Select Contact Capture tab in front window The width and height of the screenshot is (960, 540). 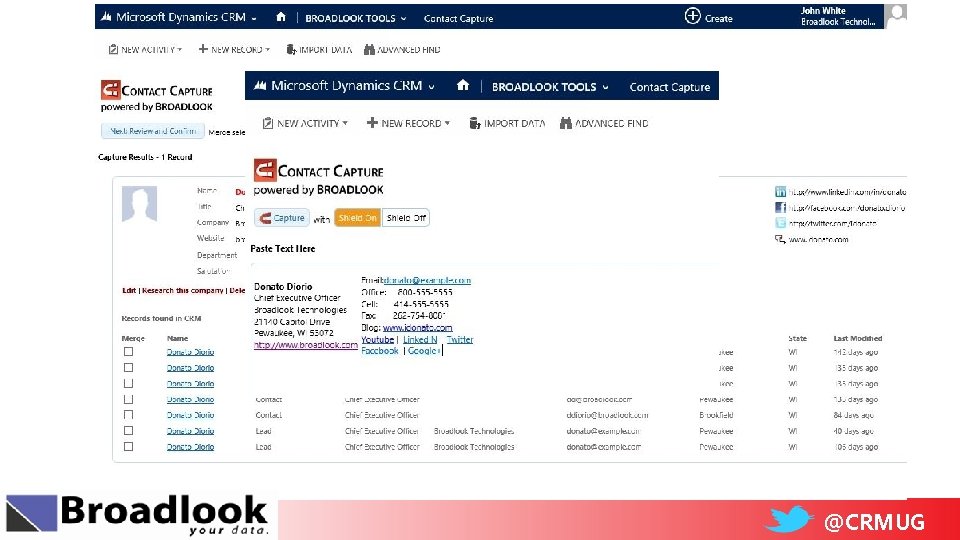[x=670, y=87]
